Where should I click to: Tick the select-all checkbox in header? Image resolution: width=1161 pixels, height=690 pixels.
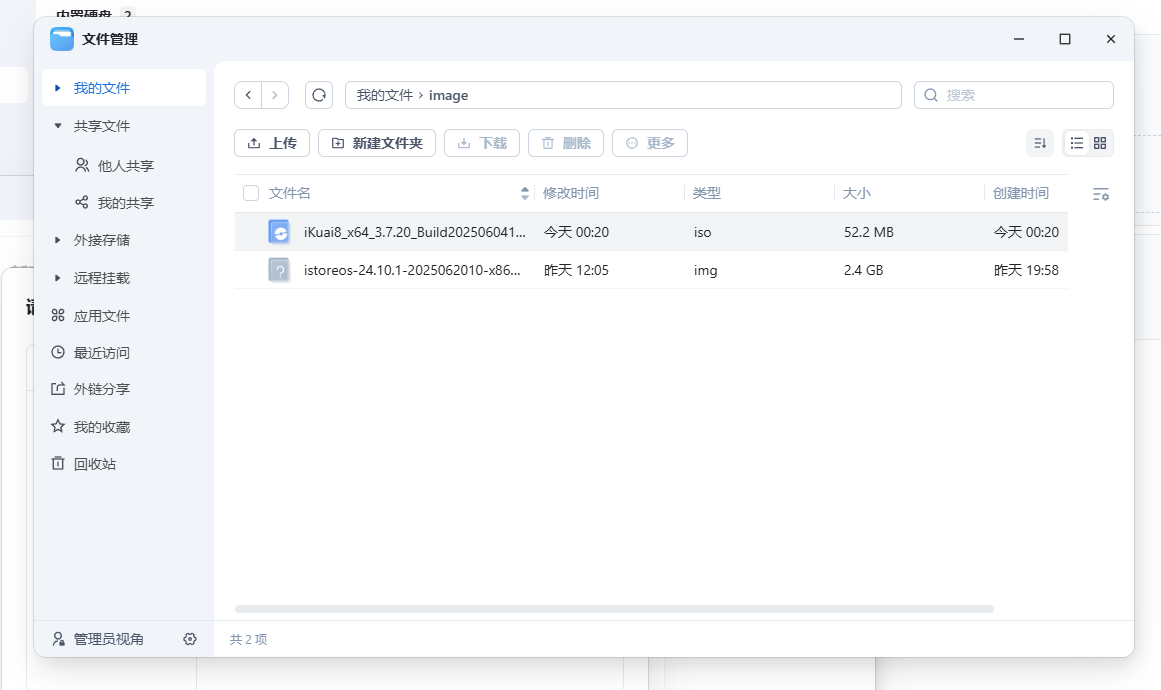tap(251, 193)
